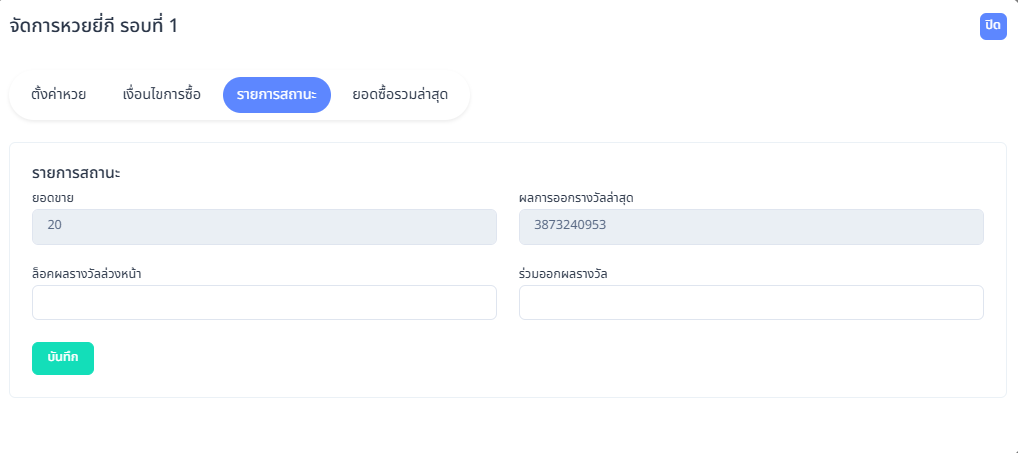Click the จัดการหวยยี่กี รอบที่ 1 title
This screenshot has width=1018, height=453.
pyautogui.click(x=93, y=26)
